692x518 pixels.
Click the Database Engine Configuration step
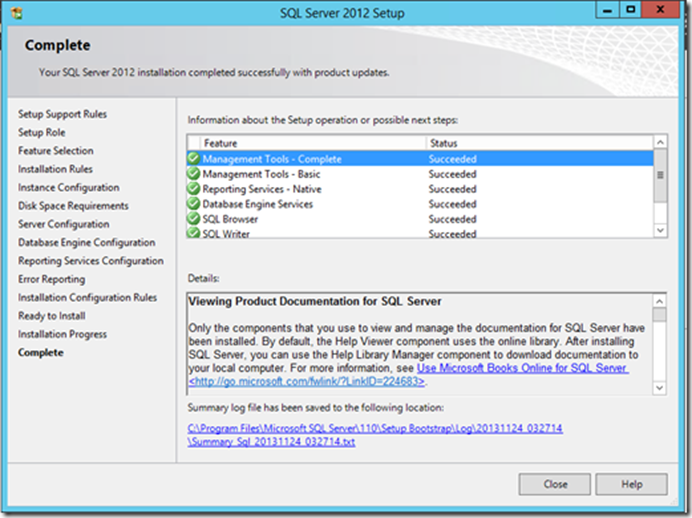(86, 243)
